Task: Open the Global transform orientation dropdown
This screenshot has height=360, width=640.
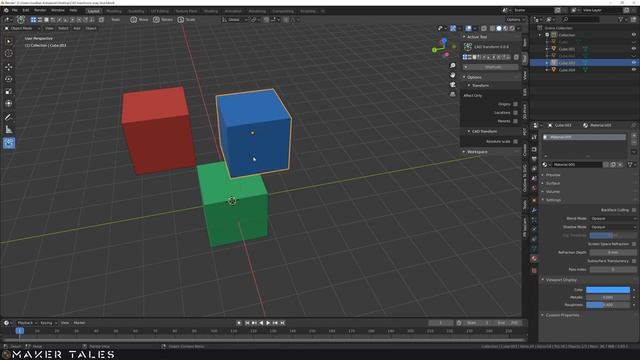Action: [235, 20]
